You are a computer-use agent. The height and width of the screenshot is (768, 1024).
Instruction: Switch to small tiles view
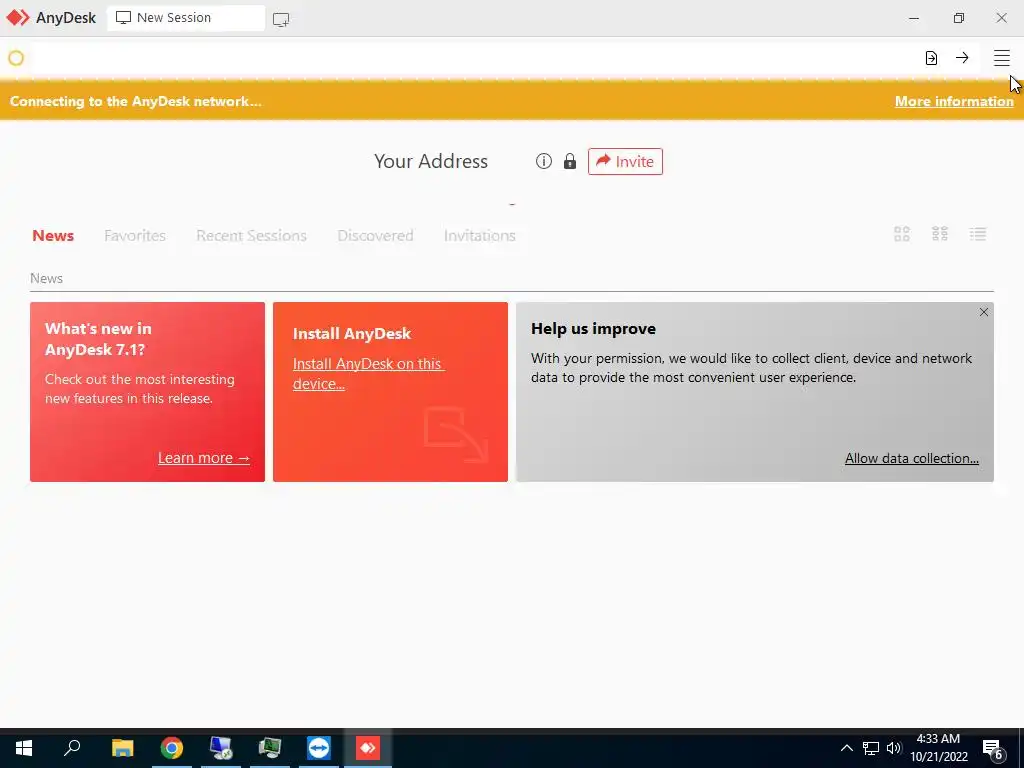940,234
